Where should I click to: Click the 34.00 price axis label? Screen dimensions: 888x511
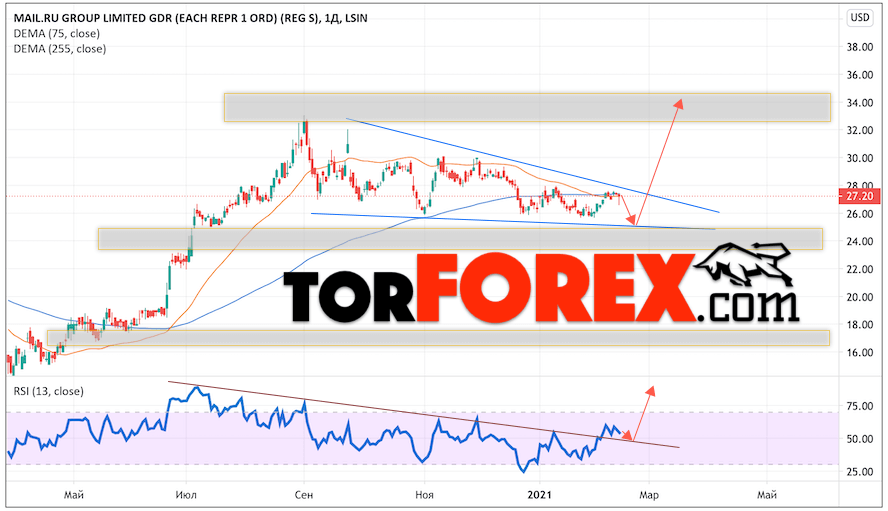point(859,103)
